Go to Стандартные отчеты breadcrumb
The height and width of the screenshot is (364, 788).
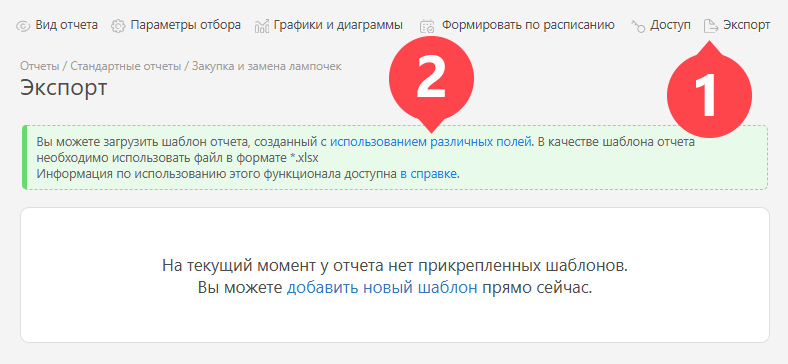(126, 66)
